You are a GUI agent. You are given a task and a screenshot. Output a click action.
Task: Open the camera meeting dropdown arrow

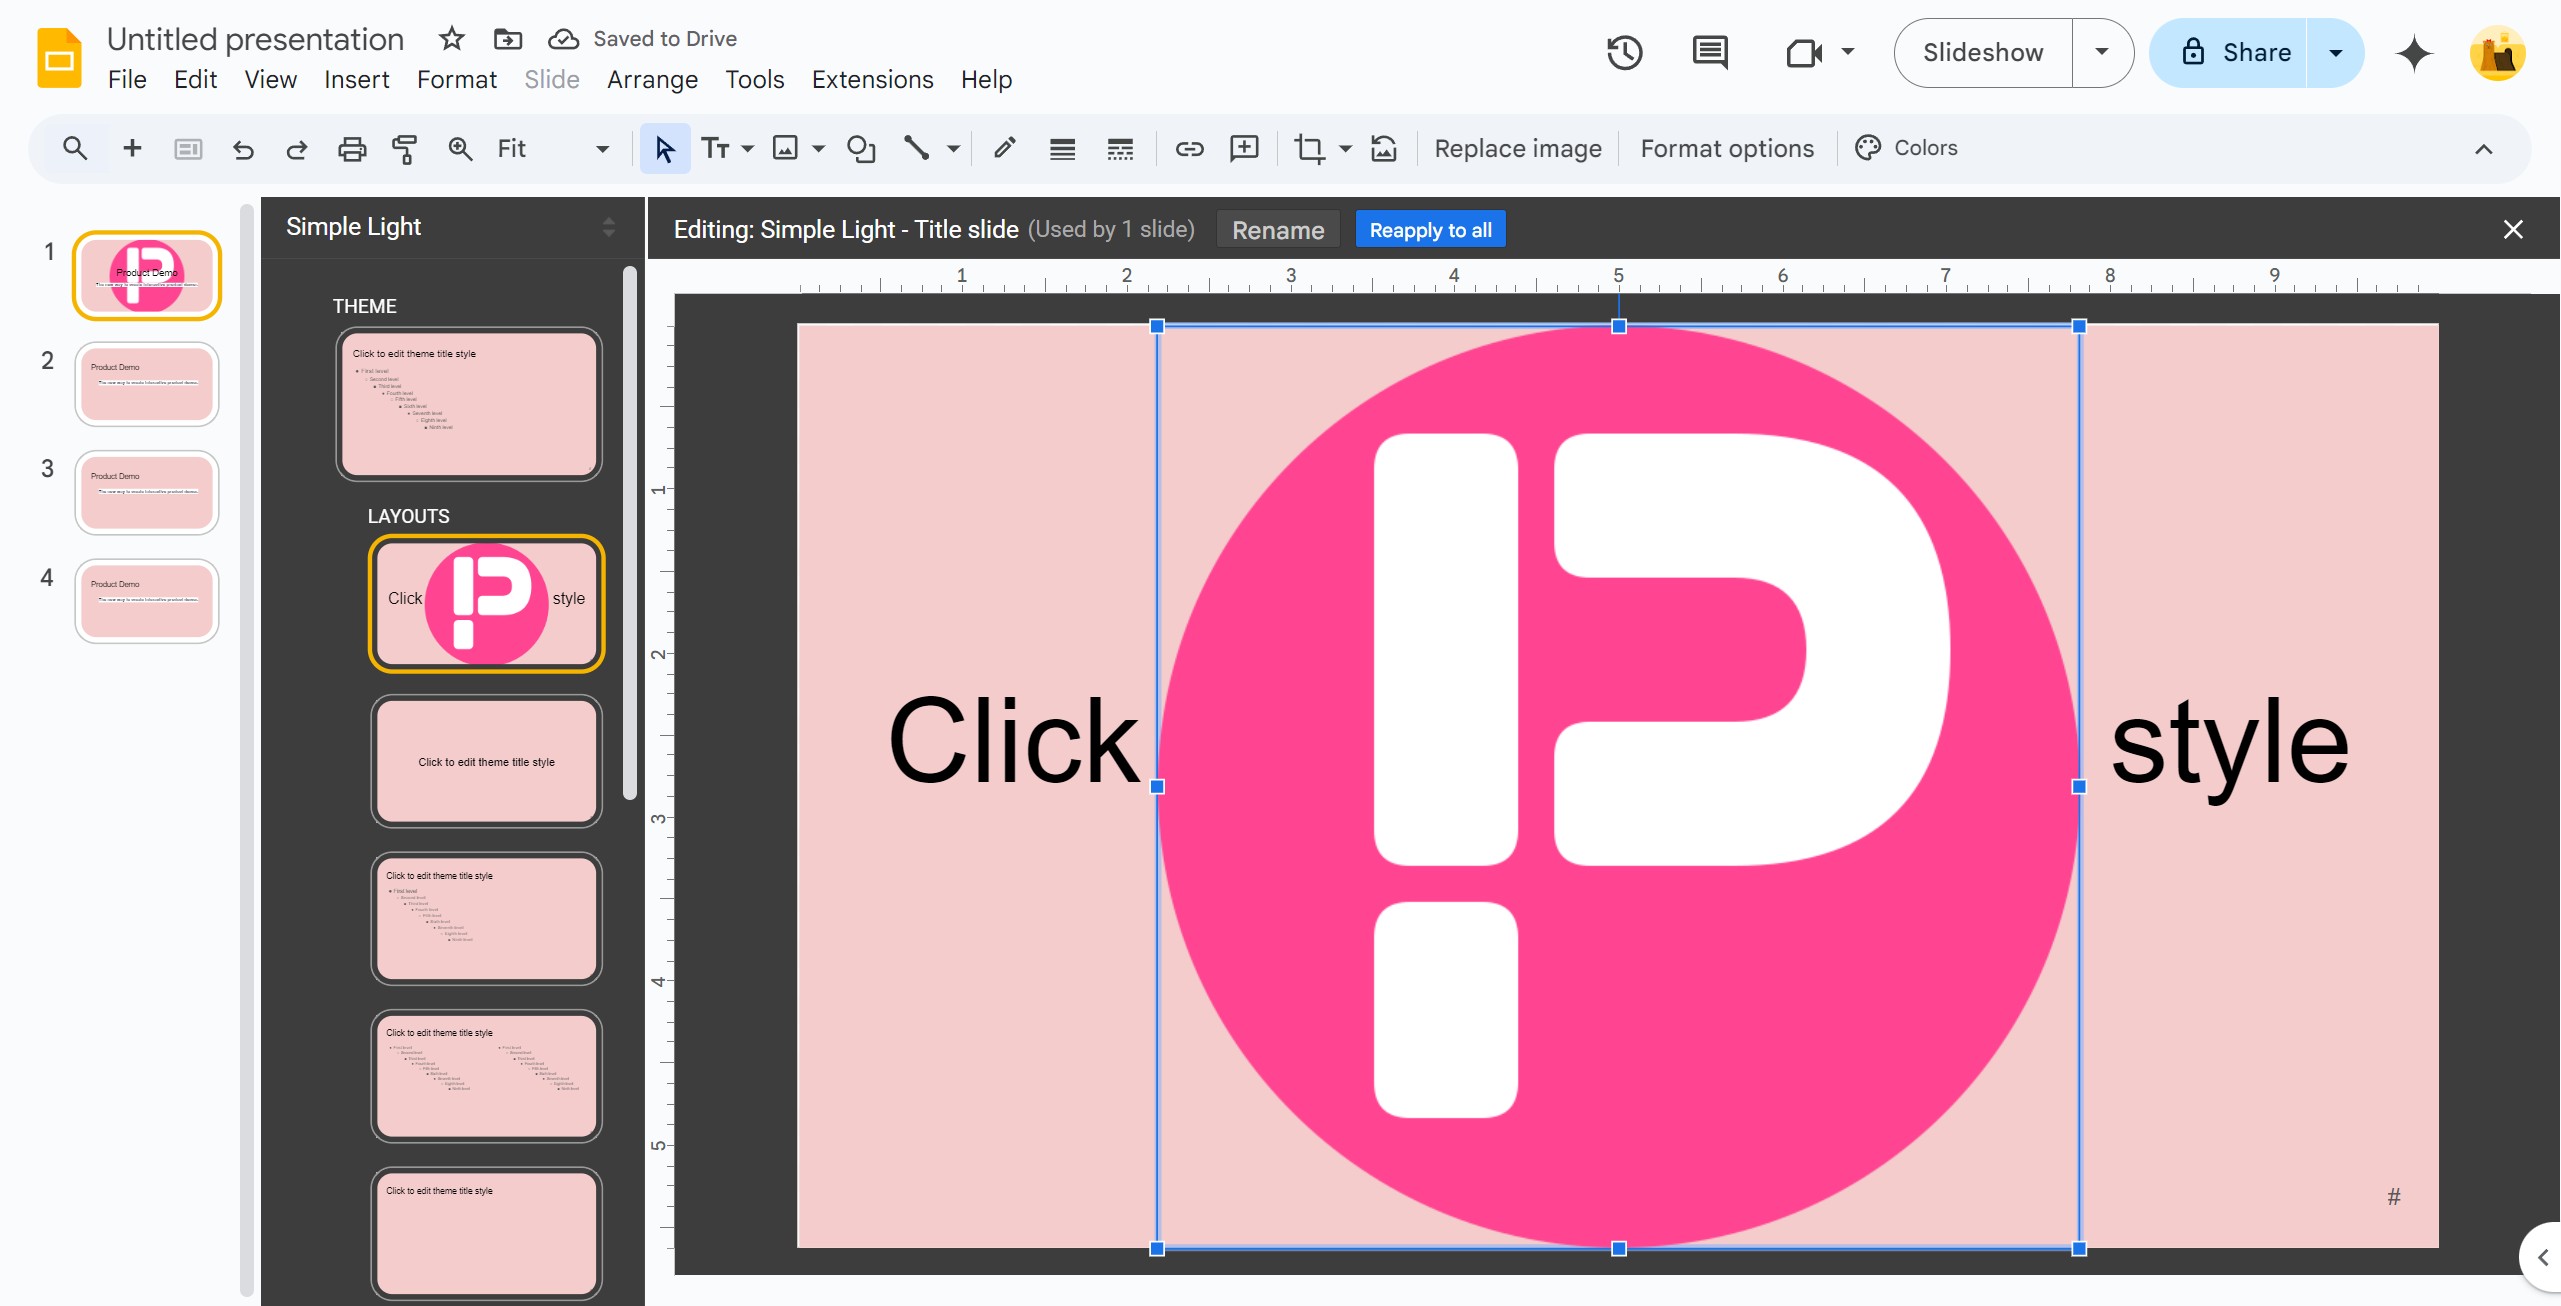tap(1848, 52)
